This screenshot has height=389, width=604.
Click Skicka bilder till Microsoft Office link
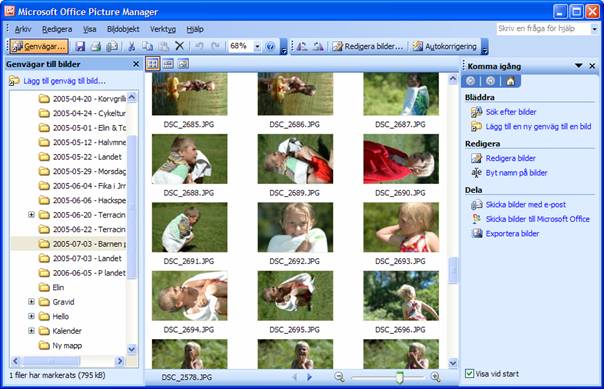[537, 219]
